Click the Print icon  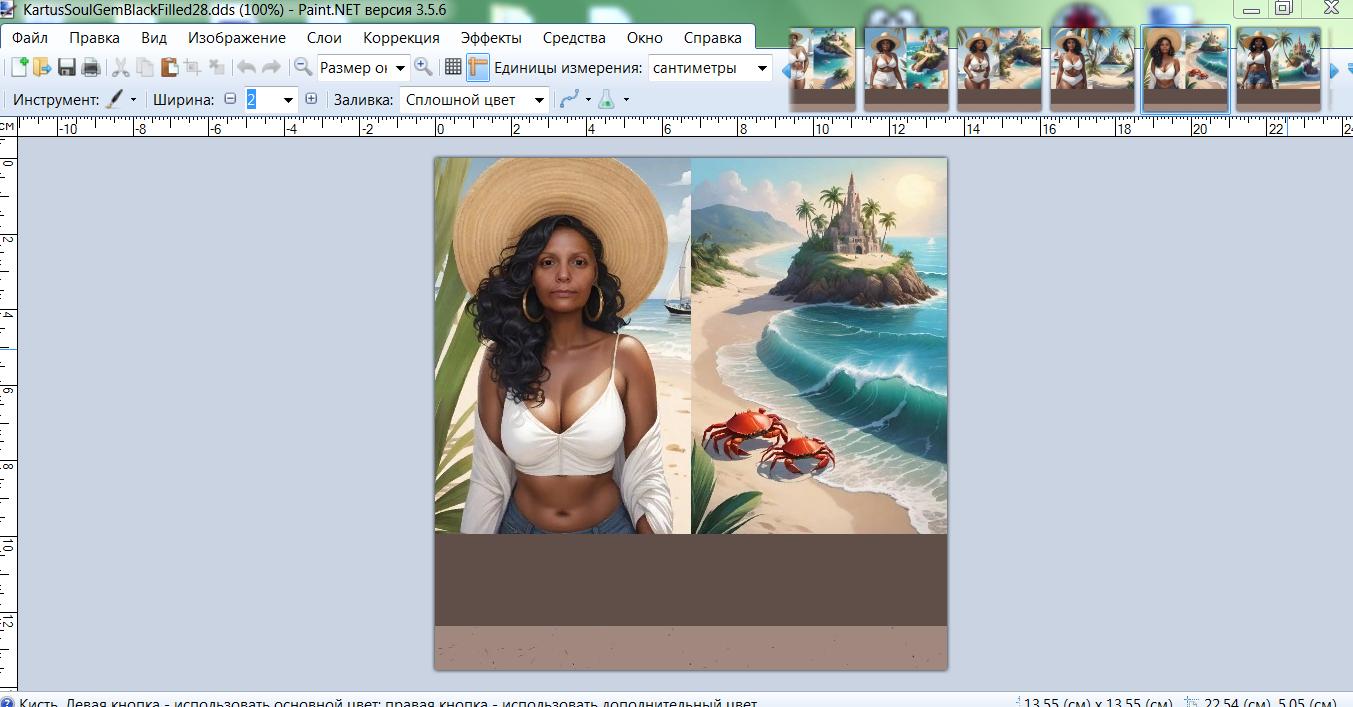click(91, 68)
